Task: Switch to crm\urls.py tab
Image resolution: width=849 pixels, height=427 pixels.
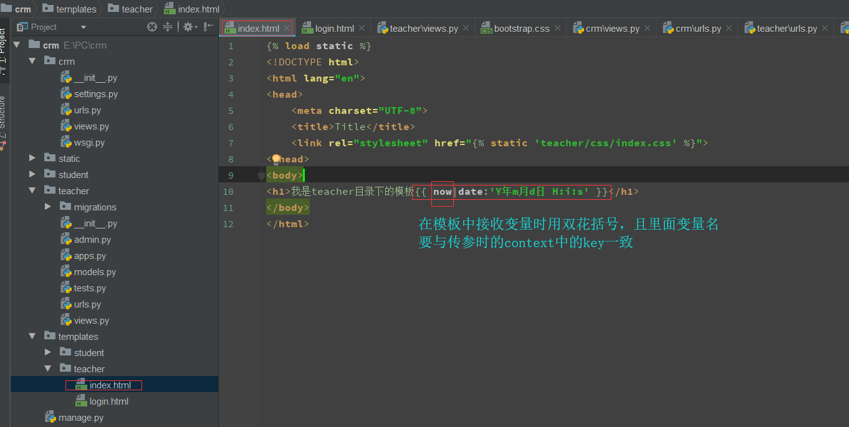Action: pyautogui.click(x=693, y=28)
